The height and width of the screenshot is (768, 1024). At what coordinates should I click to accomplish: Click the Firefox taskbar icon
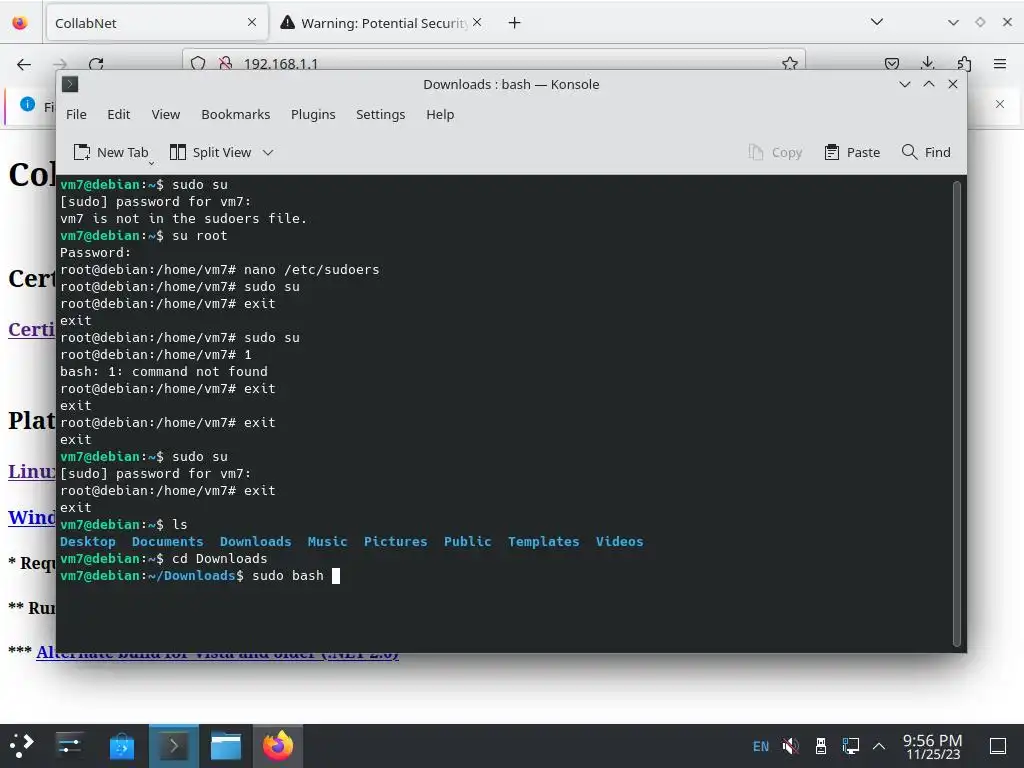(x=278, y=746)
